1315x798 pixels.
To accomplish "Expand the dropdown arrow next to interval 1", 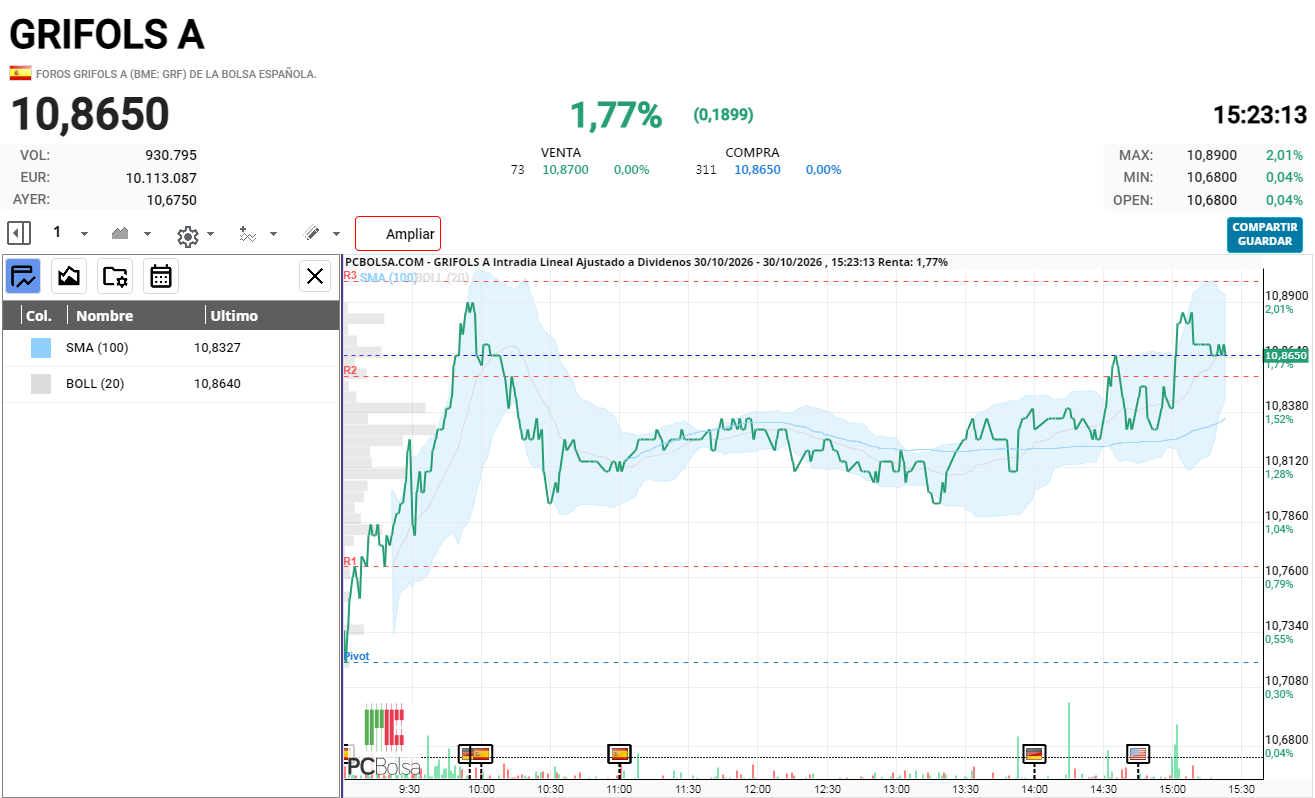I will pos(84,234).
